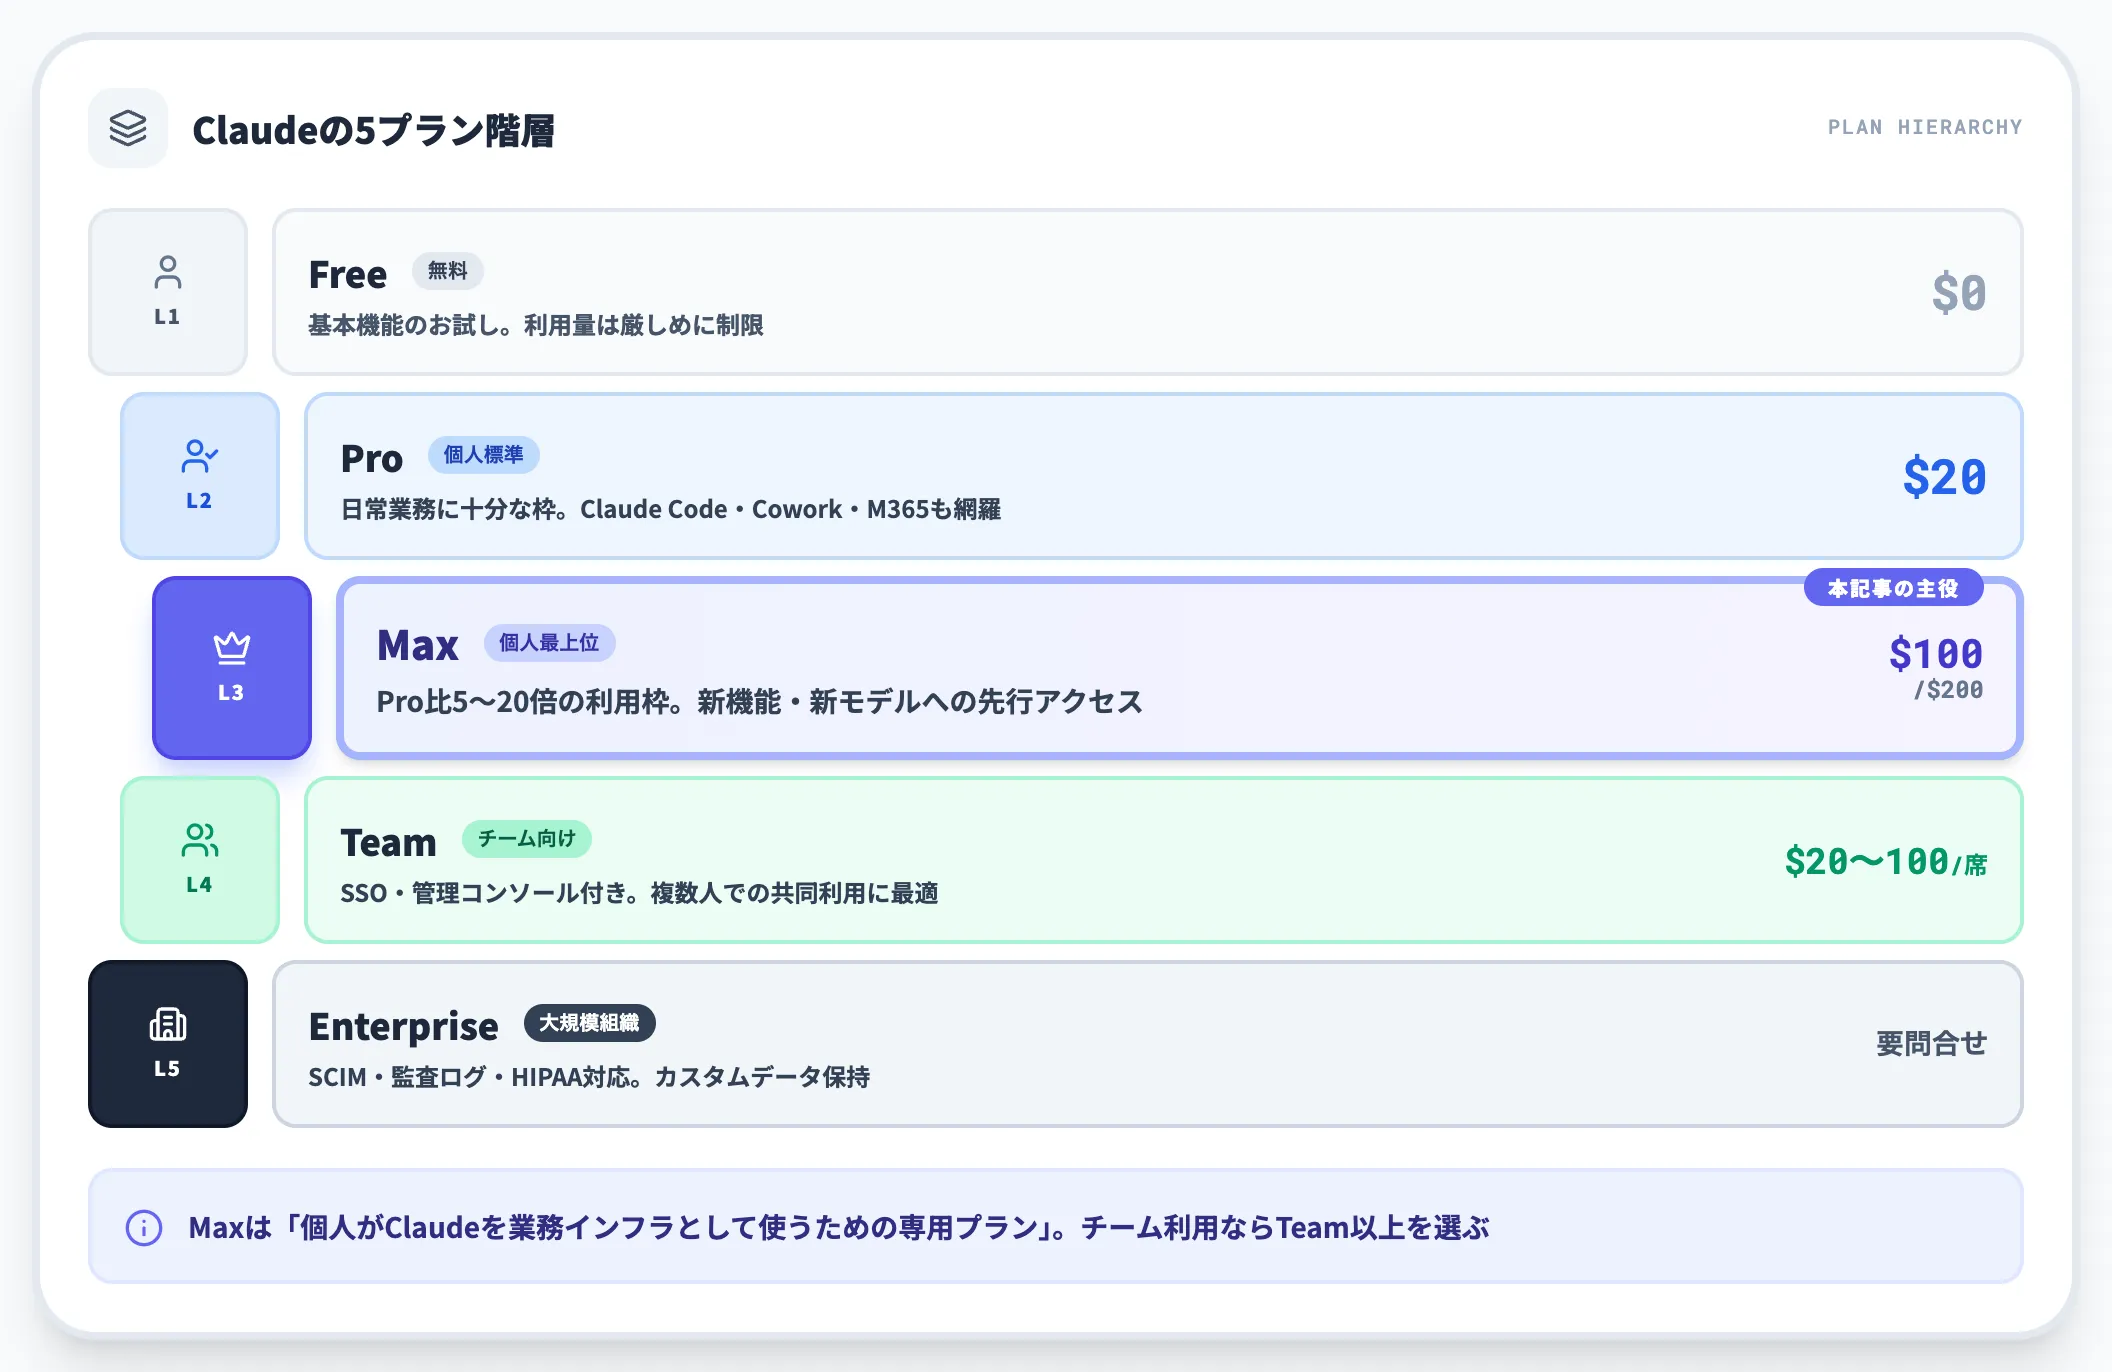Select the Free plan card
Screen dimensions: 2112x1372
[1148, 292]
